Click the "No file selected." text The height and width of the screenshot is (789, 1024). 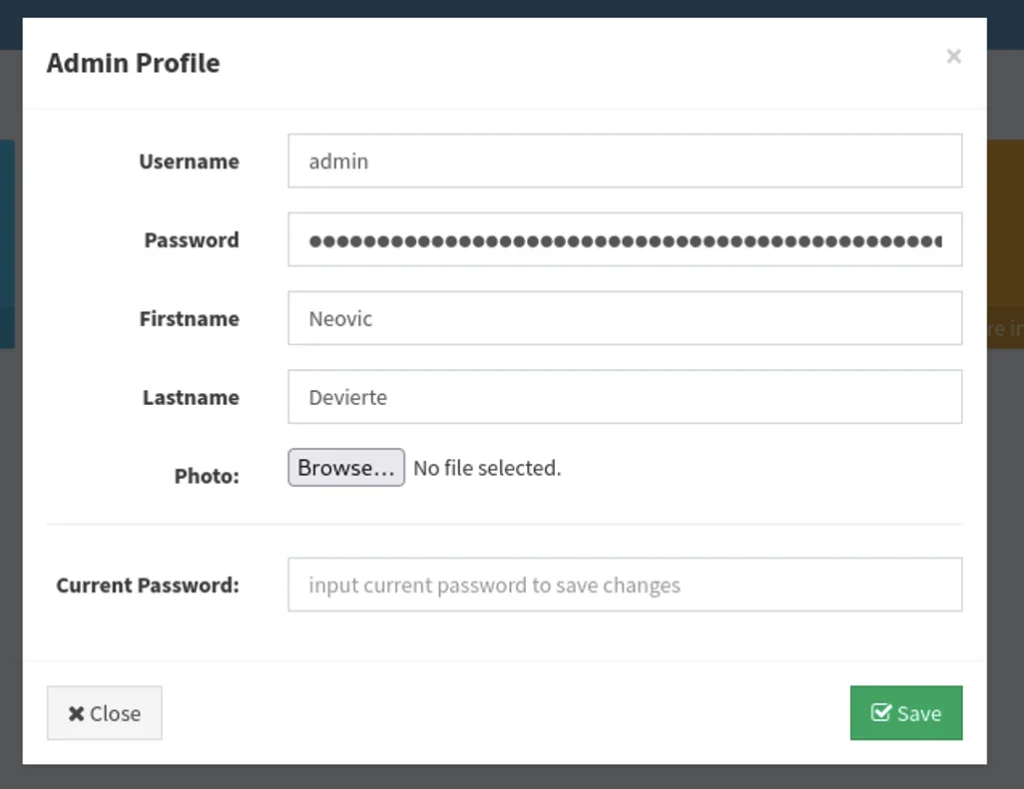[487, 468]
